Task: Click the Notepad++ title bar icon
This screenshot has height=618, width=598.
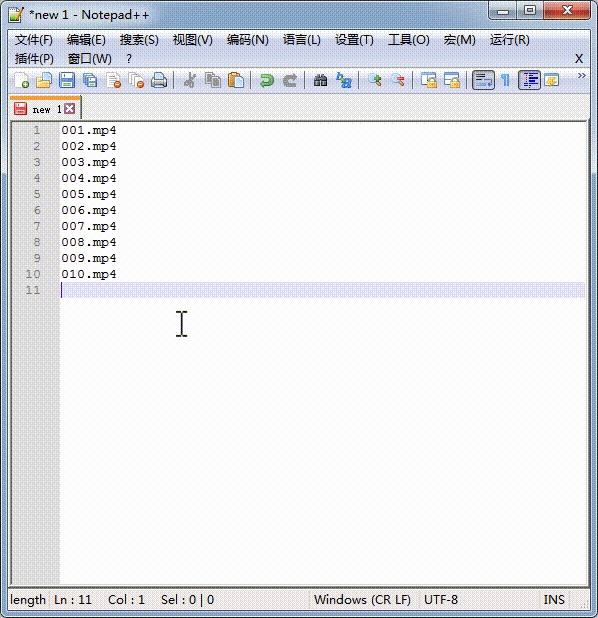Action: 16,15
